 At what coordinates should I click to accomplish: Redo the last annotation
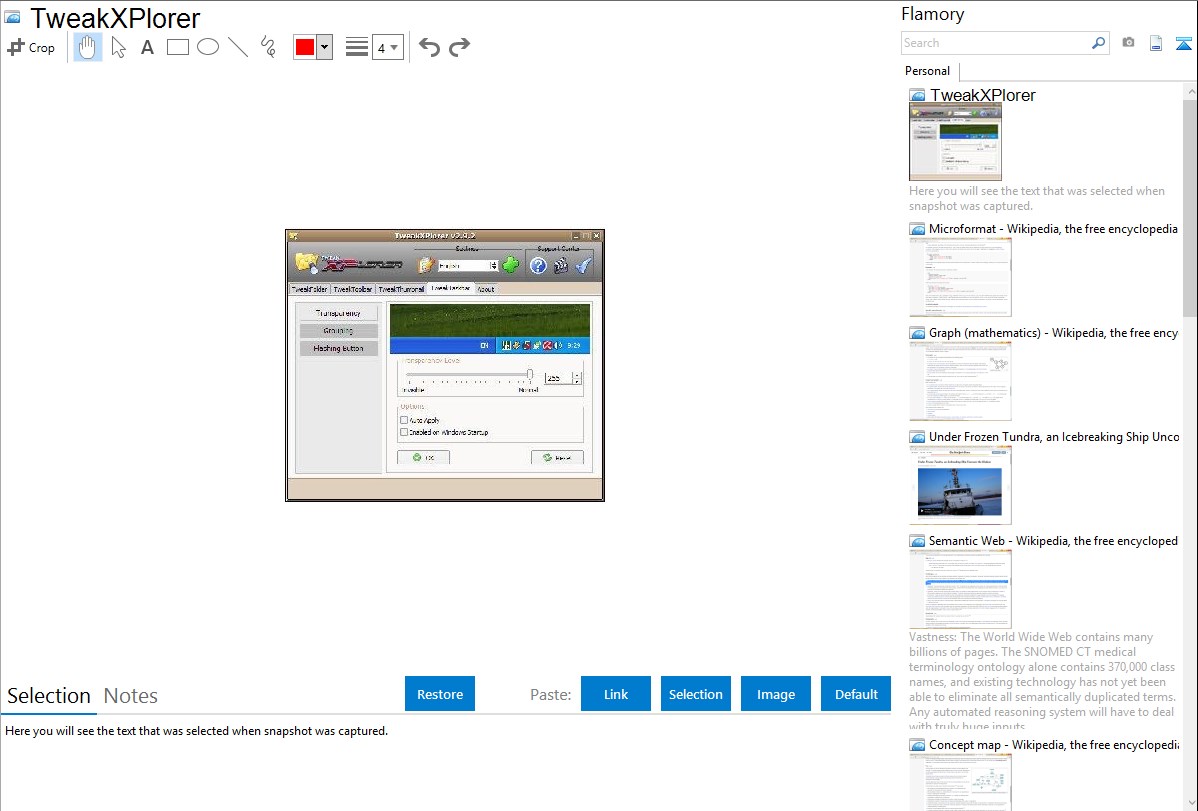[459, 47]
